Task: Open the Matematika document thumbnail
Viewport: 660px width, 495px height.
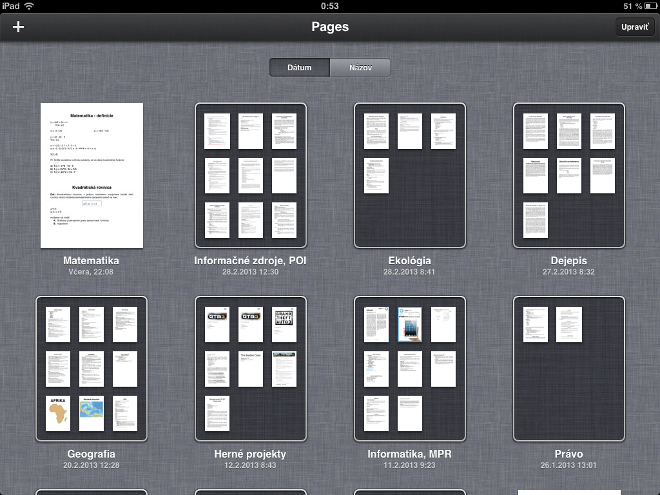Action: click(x=92, y=176)
